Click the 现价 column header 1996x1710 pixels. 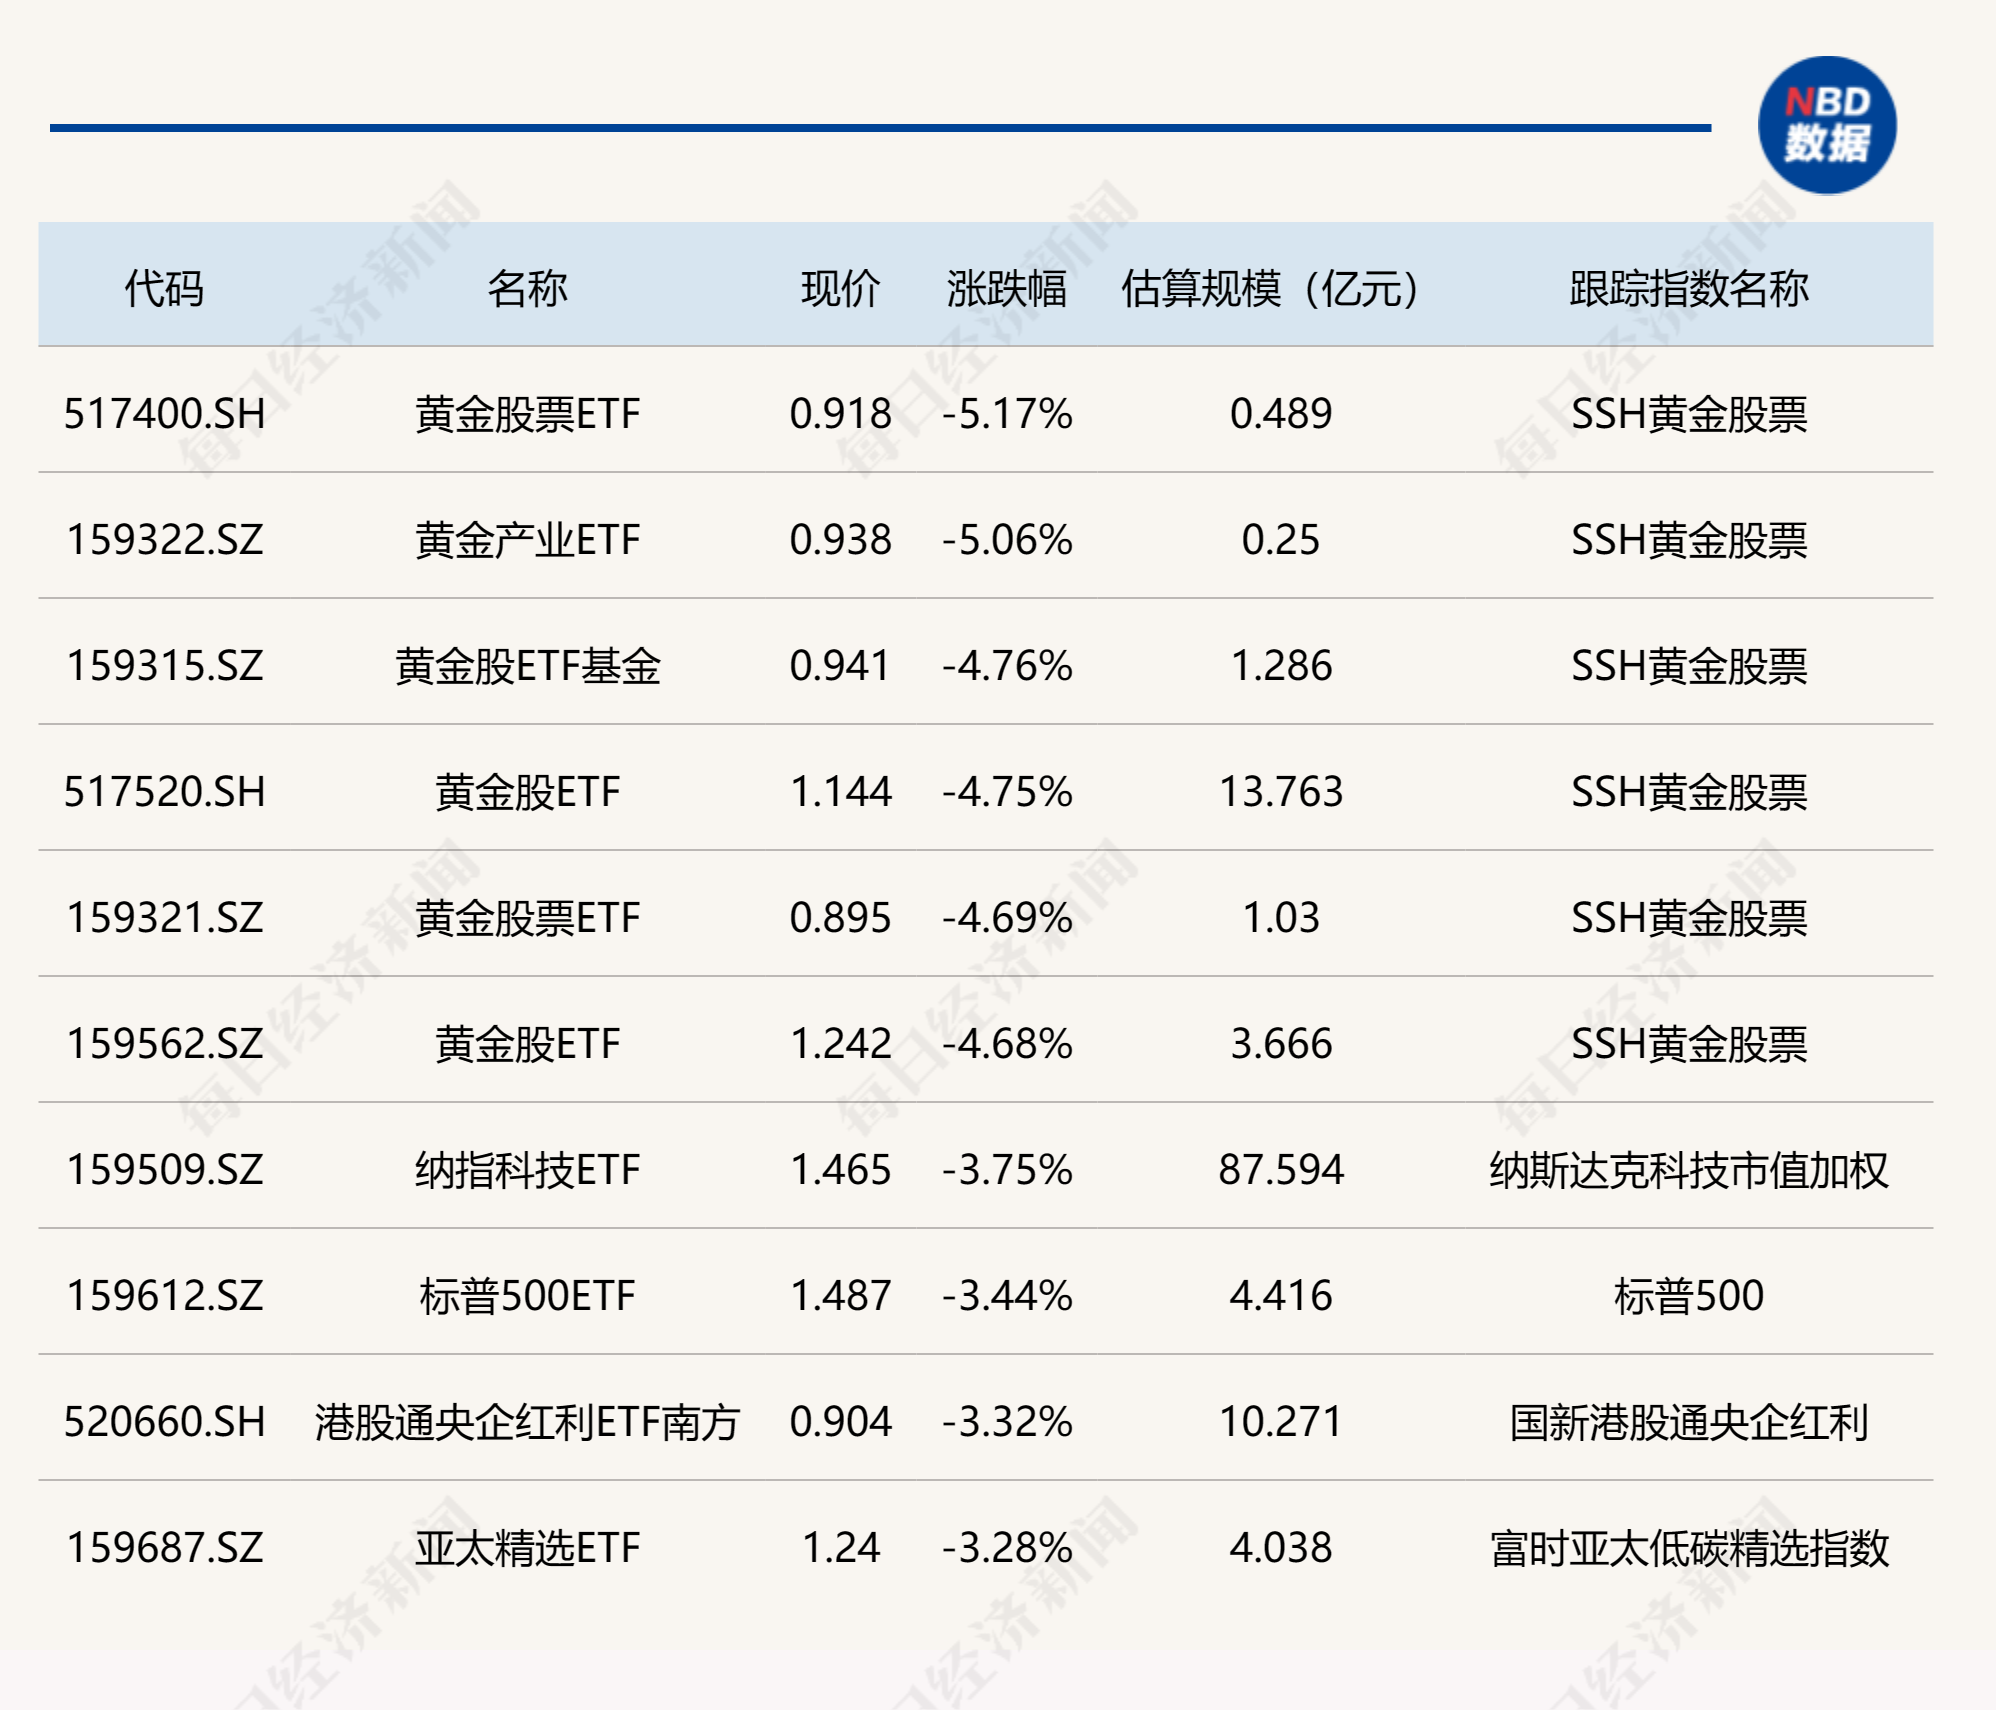pos(840,288)
